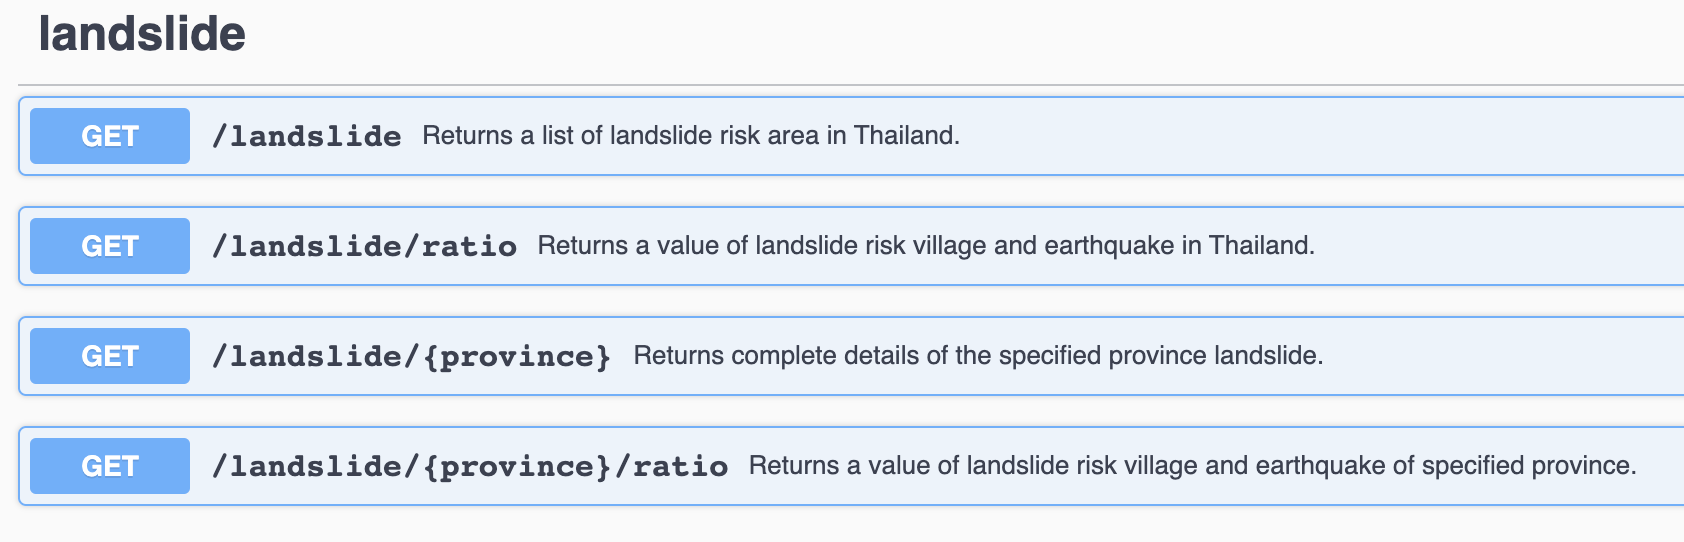
Task: Expand /landslide/{province} row via its blank right area
Action: [x=1500, y=356]
